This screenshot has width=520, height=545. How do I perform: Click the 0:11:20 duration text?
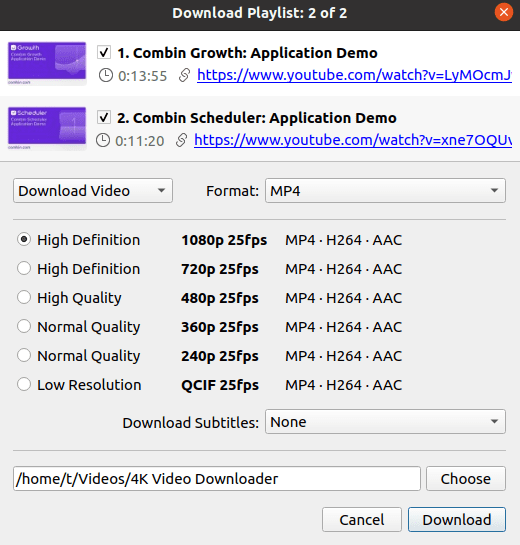coord(140,141)
